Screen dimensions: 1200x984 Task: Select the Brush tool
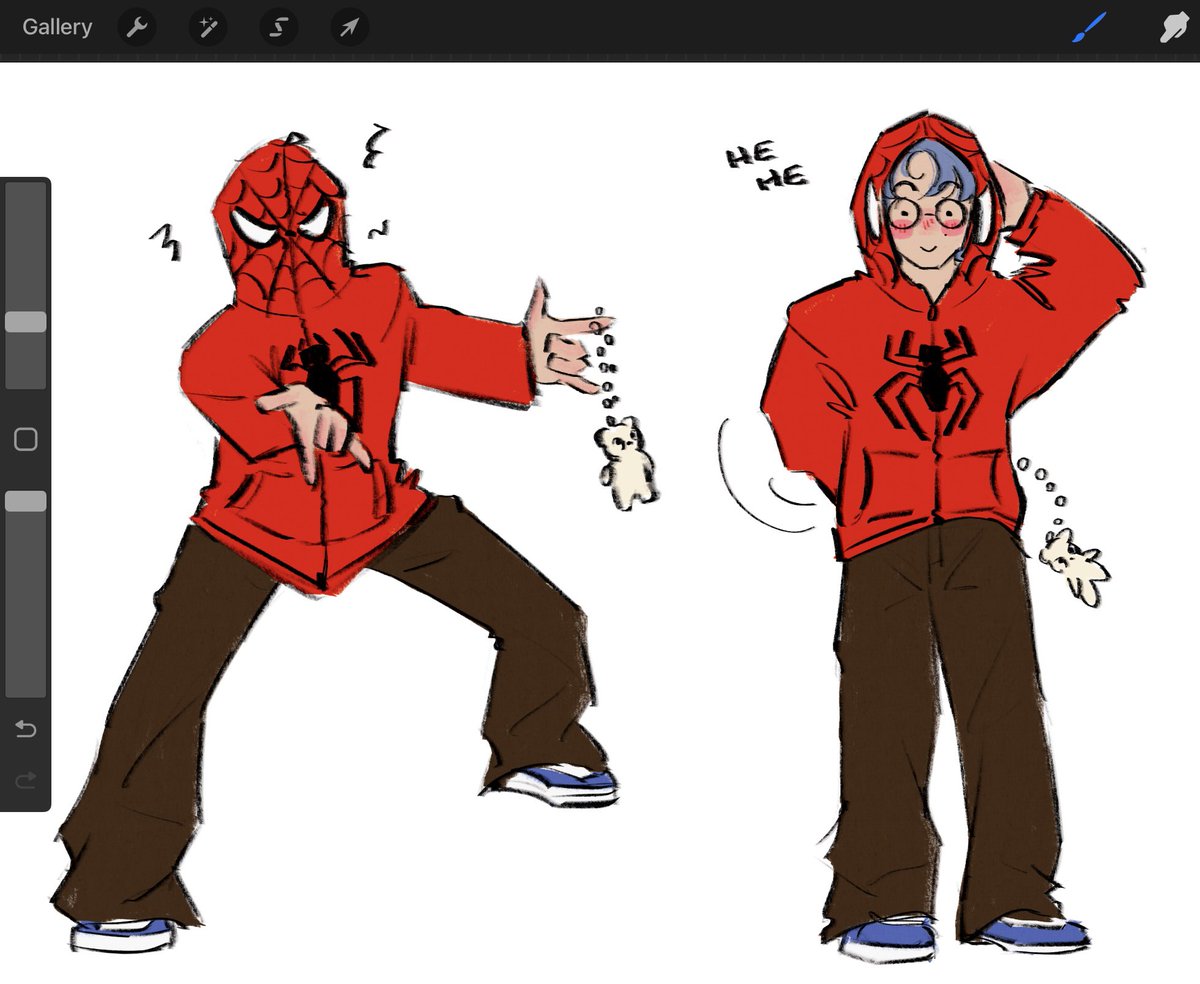[1089, 28]
